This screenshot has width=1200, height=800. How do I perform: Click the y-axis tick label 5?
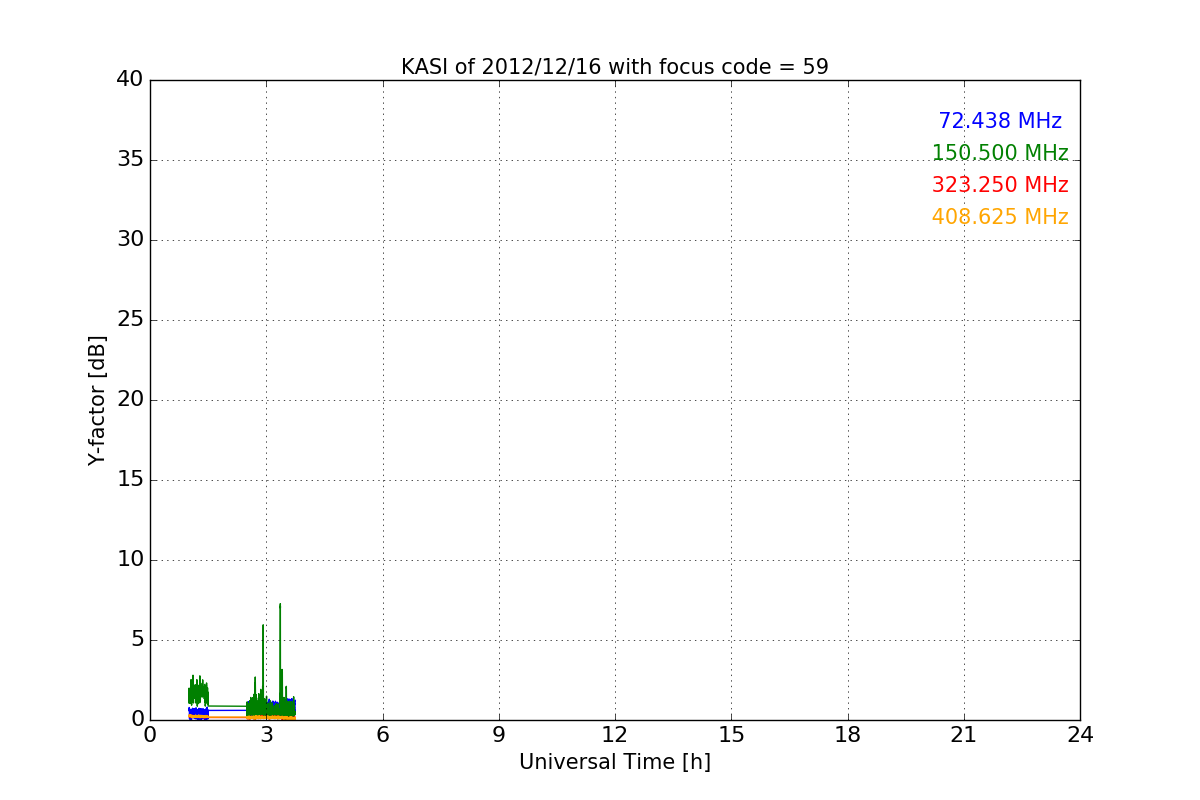[137, 640]
